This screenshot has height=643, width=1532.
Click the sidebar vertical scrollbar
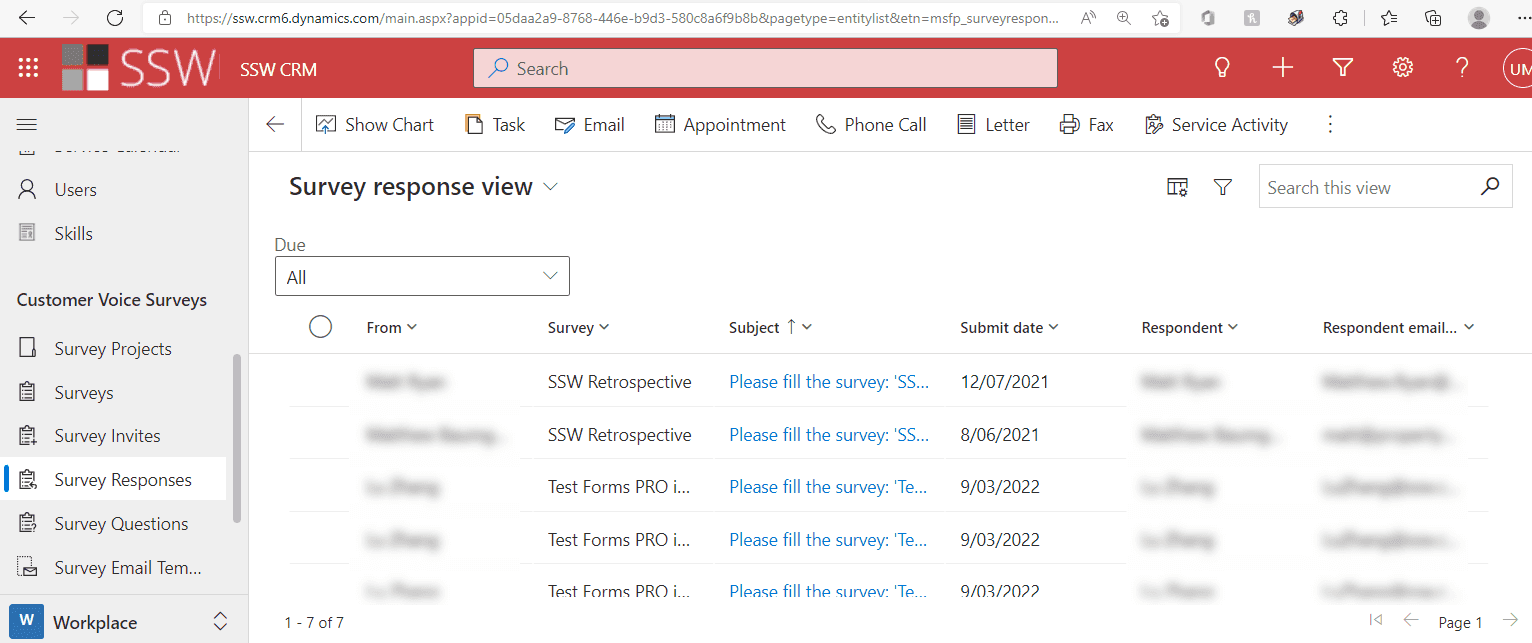(x=237, y=438)
